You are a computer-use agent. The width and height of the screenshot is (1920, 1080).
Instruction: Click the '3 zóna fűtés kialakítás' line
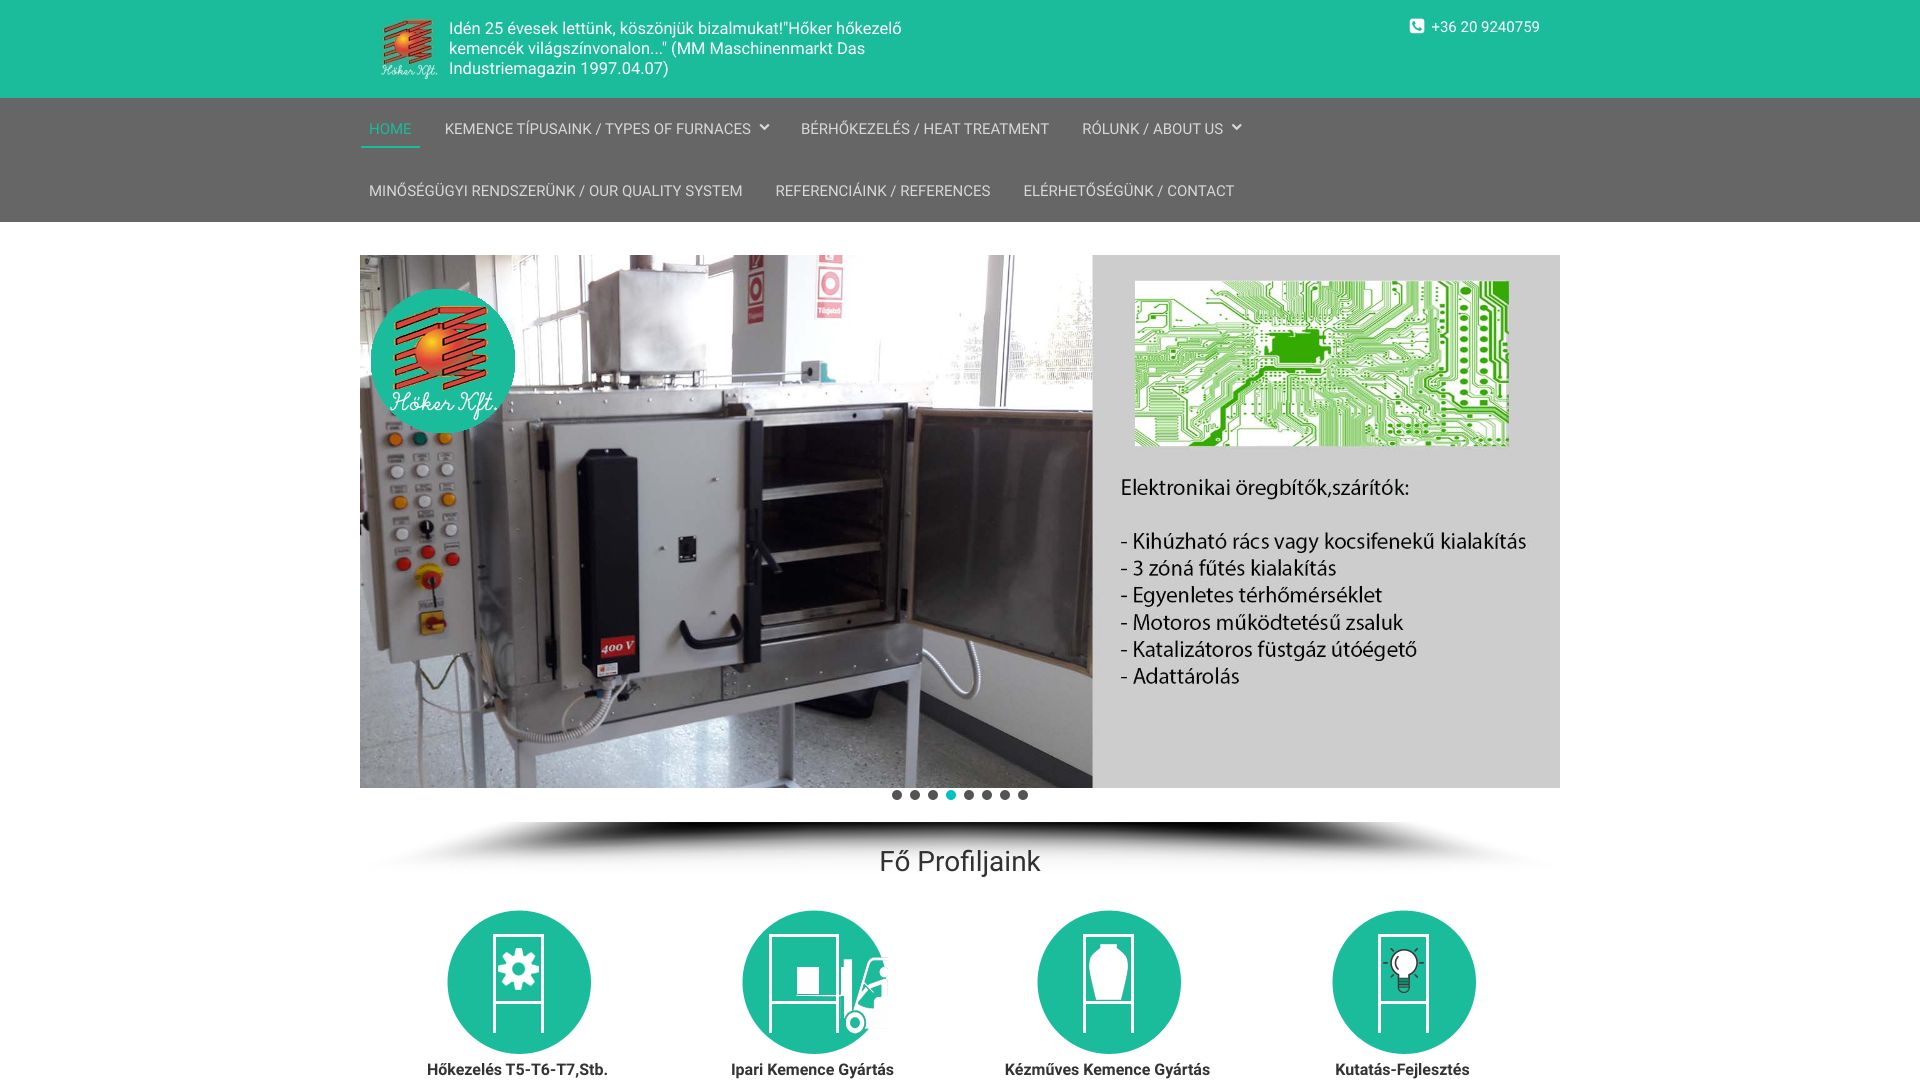[x=1228, y=569]
